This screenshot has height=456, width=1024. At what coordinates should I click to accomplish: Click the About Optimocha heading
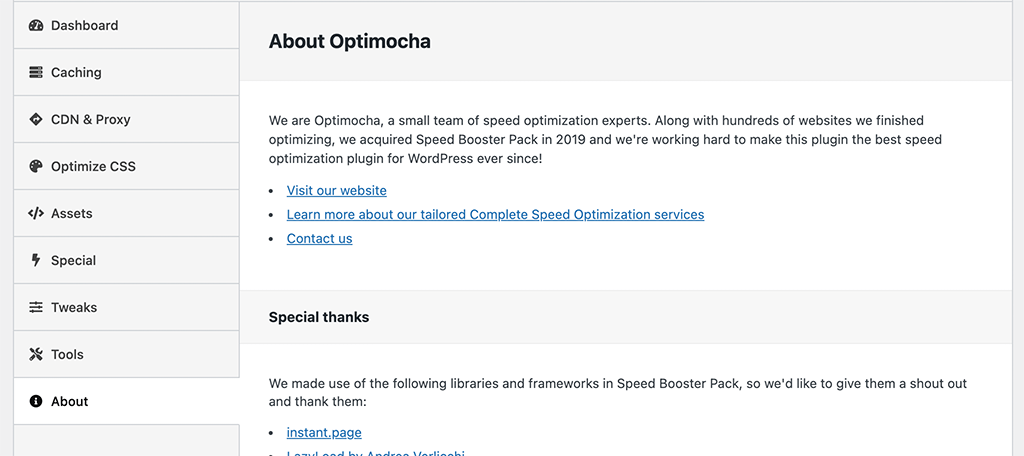click(349, 42)
